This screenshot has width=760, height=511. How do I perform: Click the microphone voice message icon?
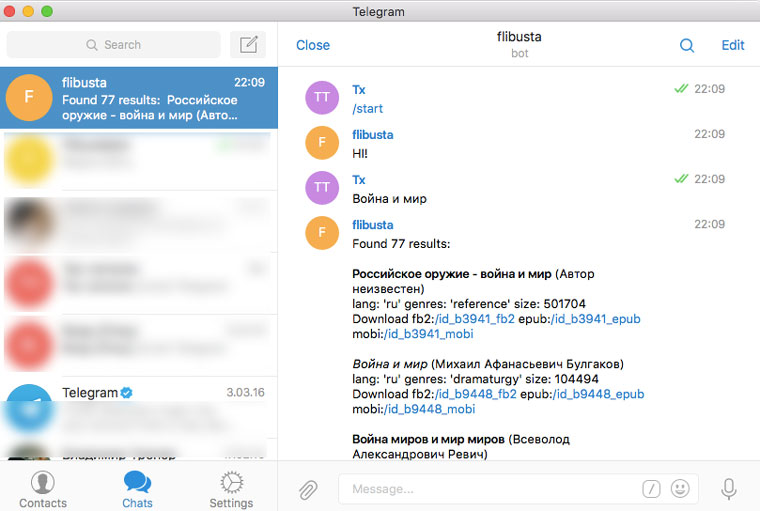[728, 489]
